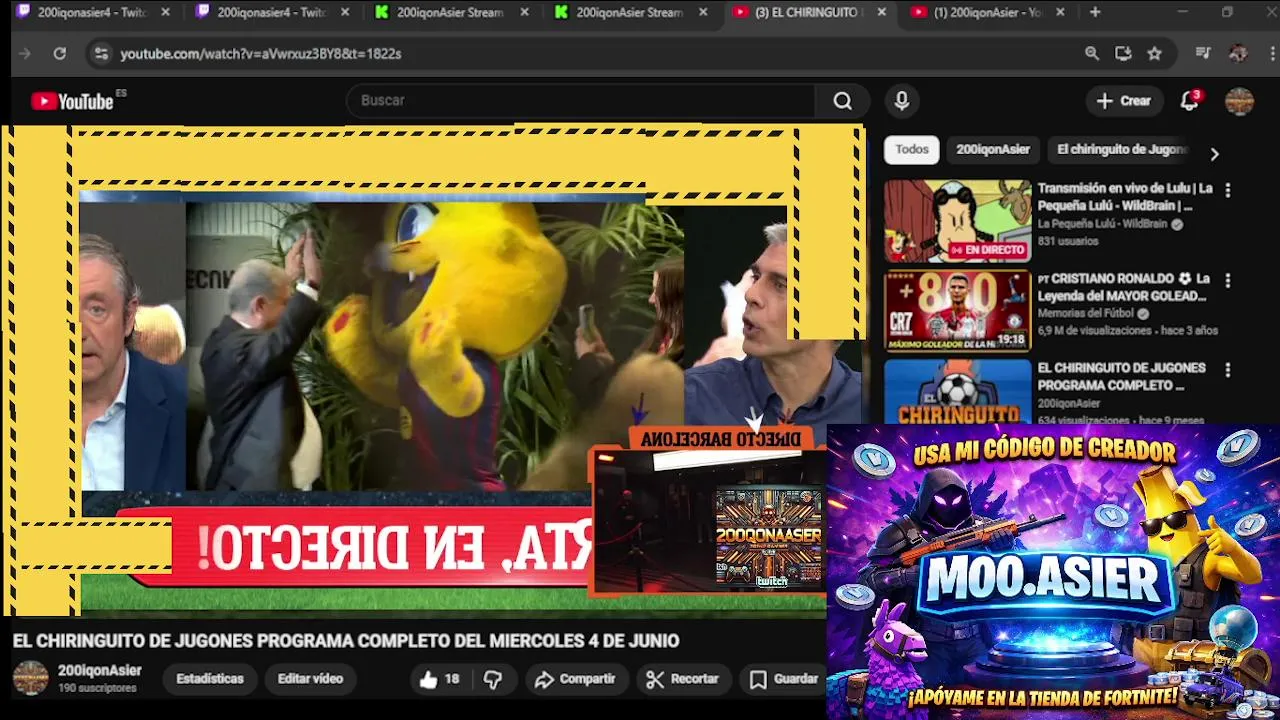1280x720 pixels.
Task: Reload the page with the browser refresh icon
Action: [59, 54]
